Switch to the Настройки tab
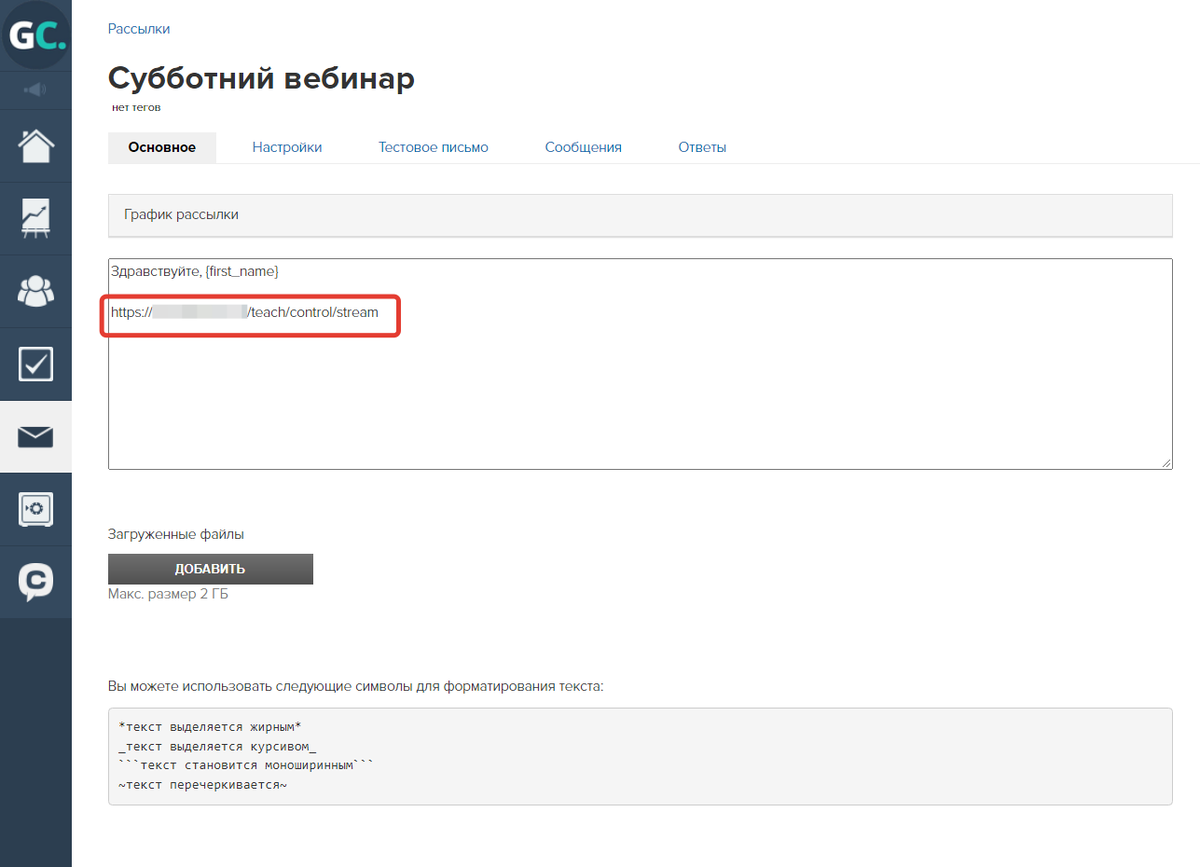 pos(287,147)
